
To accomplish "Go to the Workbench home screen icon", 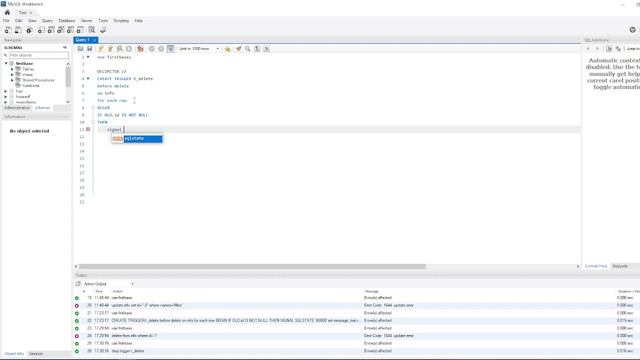I will point(7,12).
